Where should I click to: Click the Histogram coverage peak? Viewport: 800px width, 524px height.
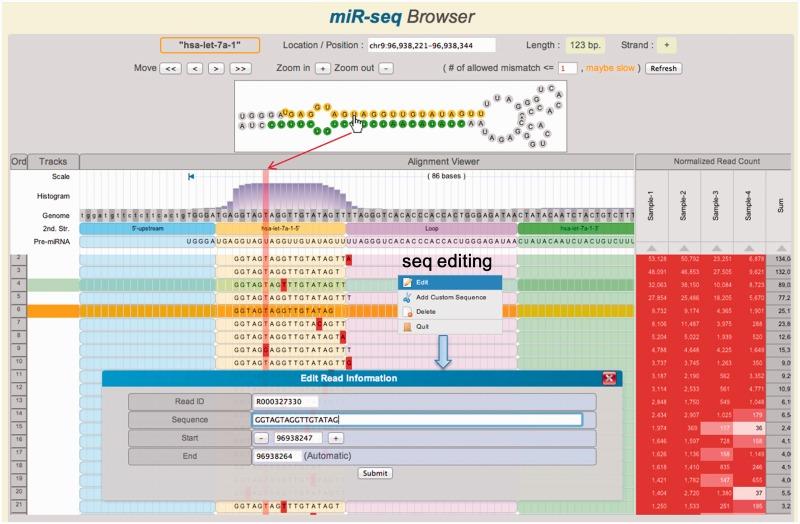click(286, 196)
